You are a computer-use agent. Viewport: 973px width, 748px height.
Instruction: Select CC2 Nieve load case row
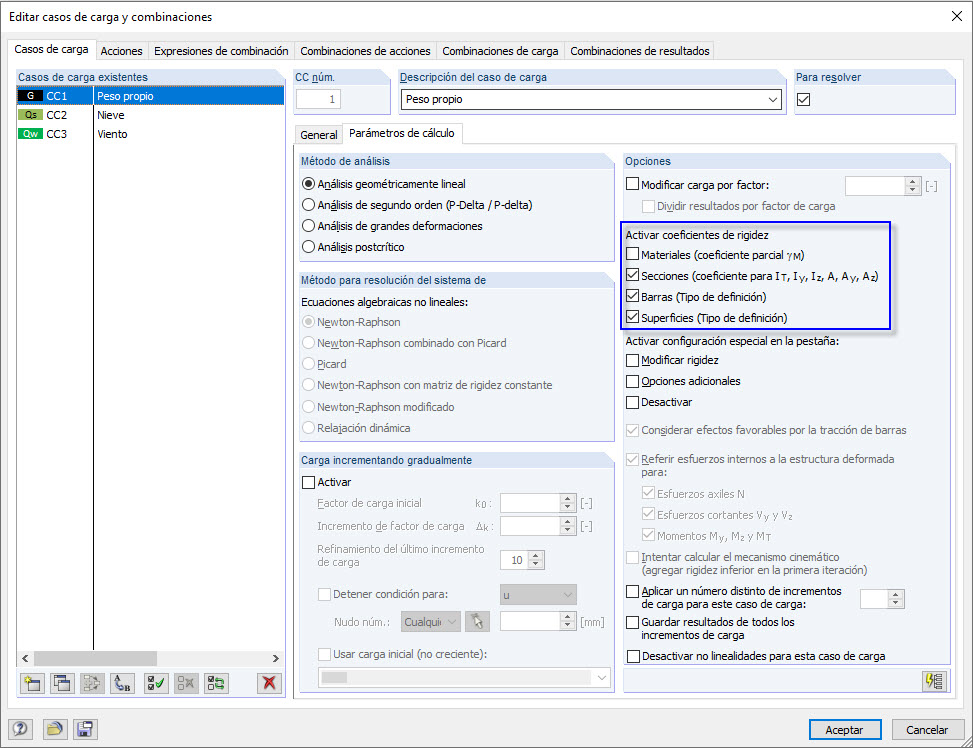coord(150,115)
